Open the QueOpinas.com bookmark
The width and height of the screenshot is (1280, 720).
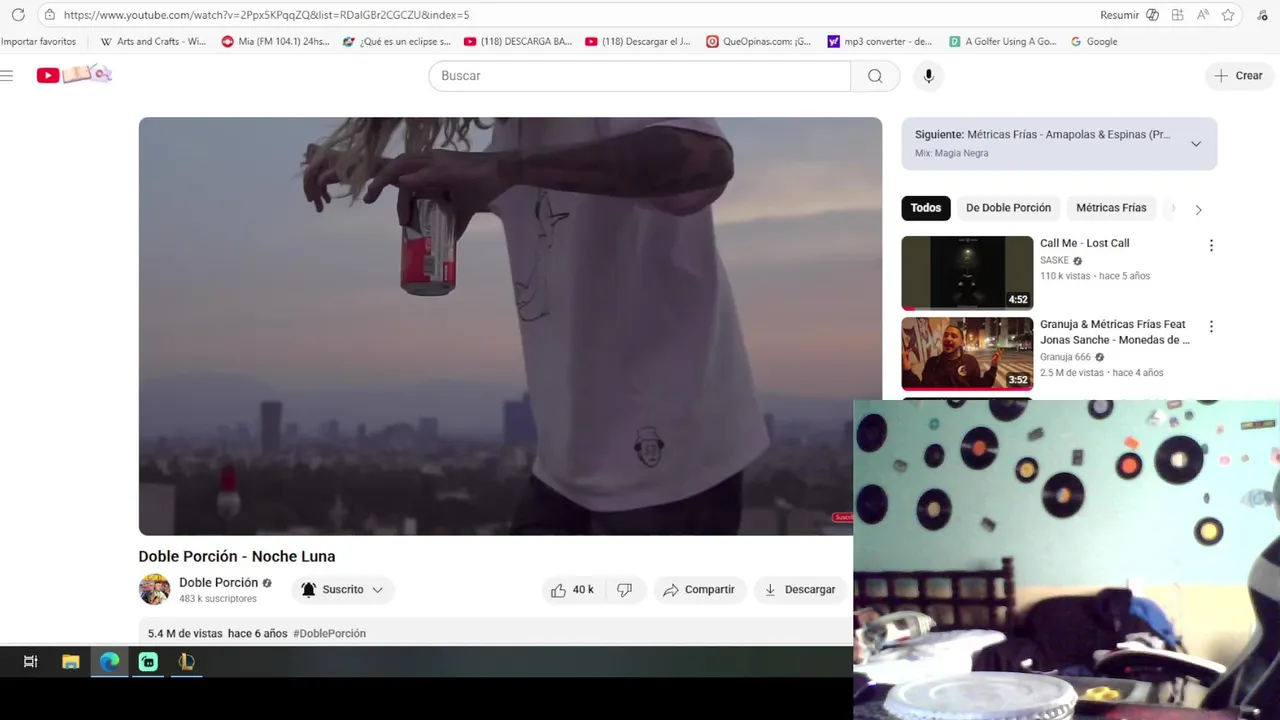(758, 42)
